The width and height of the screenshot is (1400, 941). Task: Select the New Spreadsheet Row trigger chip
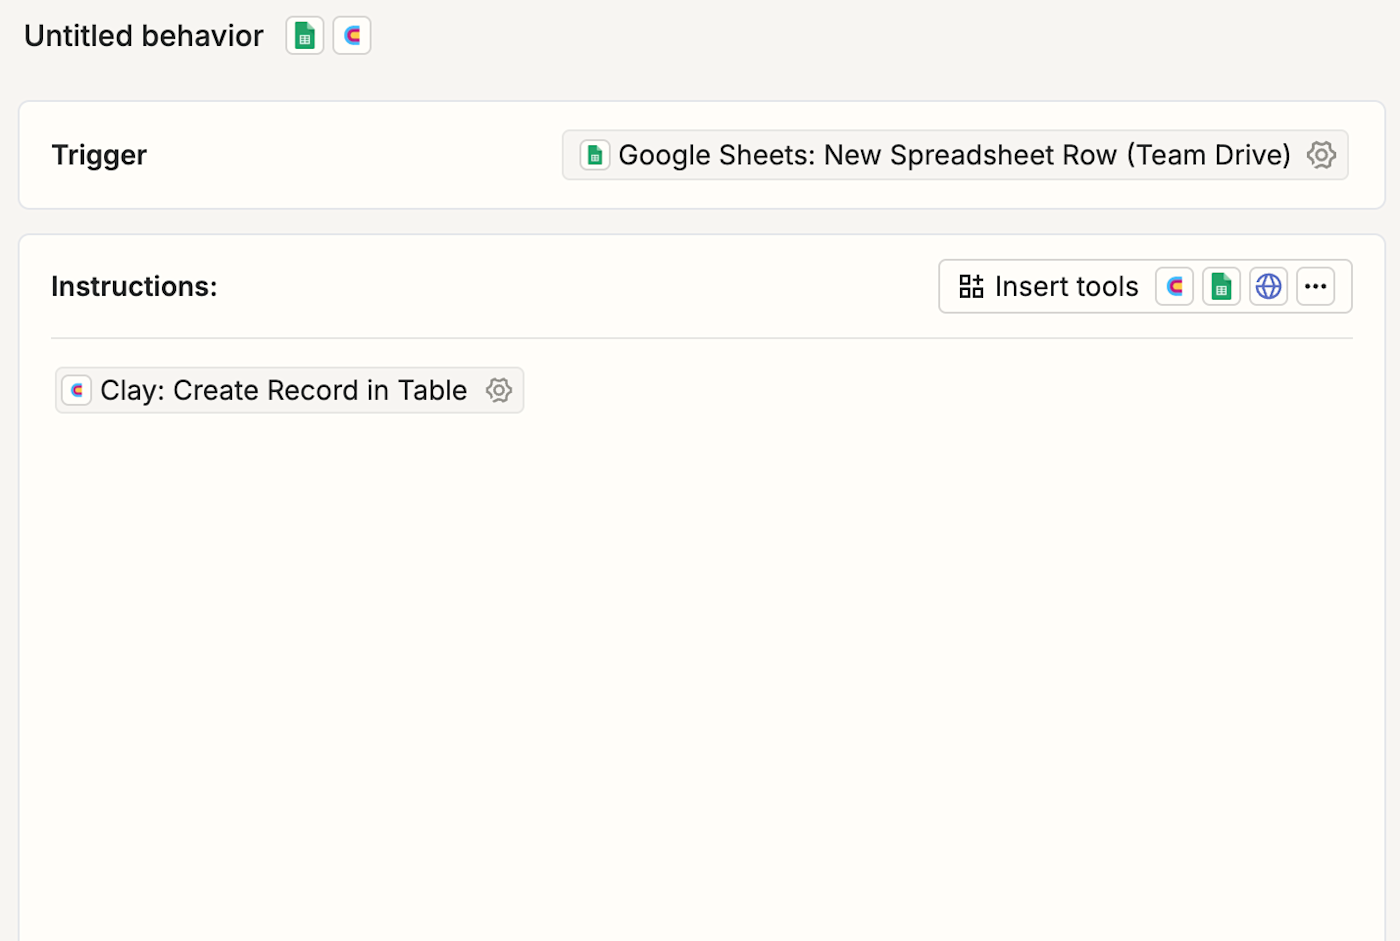(x=953, y=155)
